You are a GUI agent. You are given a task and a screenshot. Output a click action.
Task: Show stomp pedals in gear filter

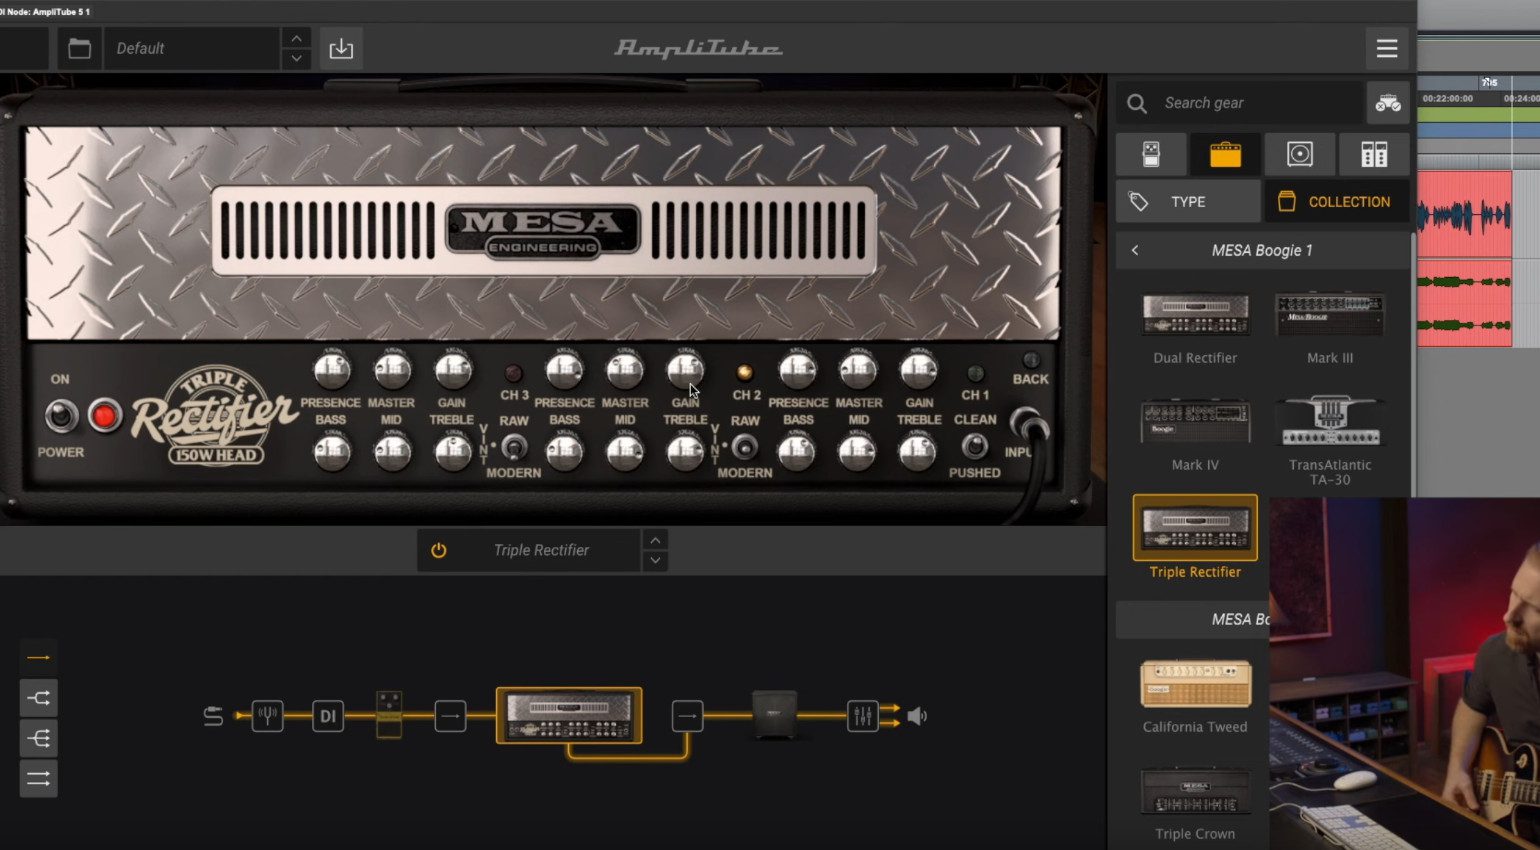(x=1151, y=154)
